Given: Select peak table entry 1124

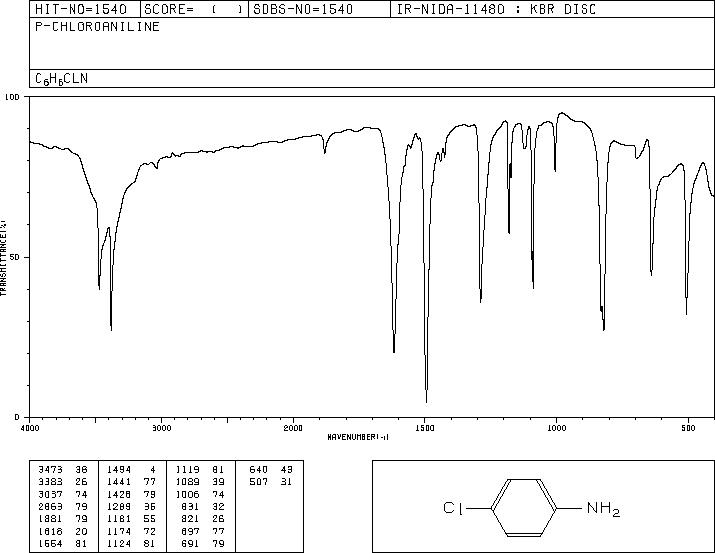Looking at the screenshot, I should pos(119,543).
